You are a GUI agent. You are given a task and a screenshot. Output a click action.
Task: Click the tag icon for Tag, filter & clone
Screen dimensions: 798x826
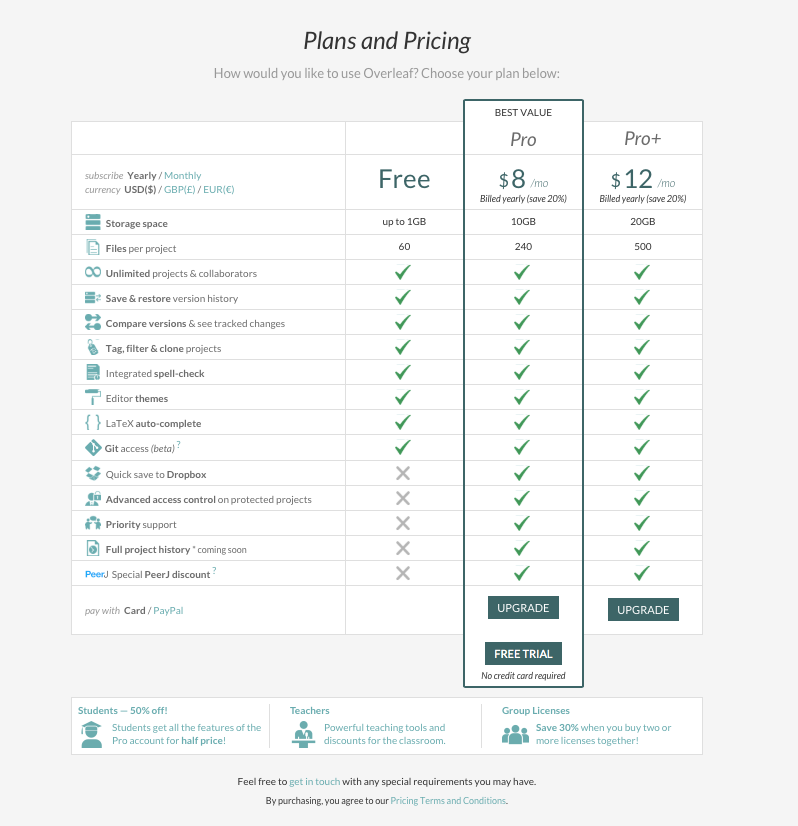[93, 347]
